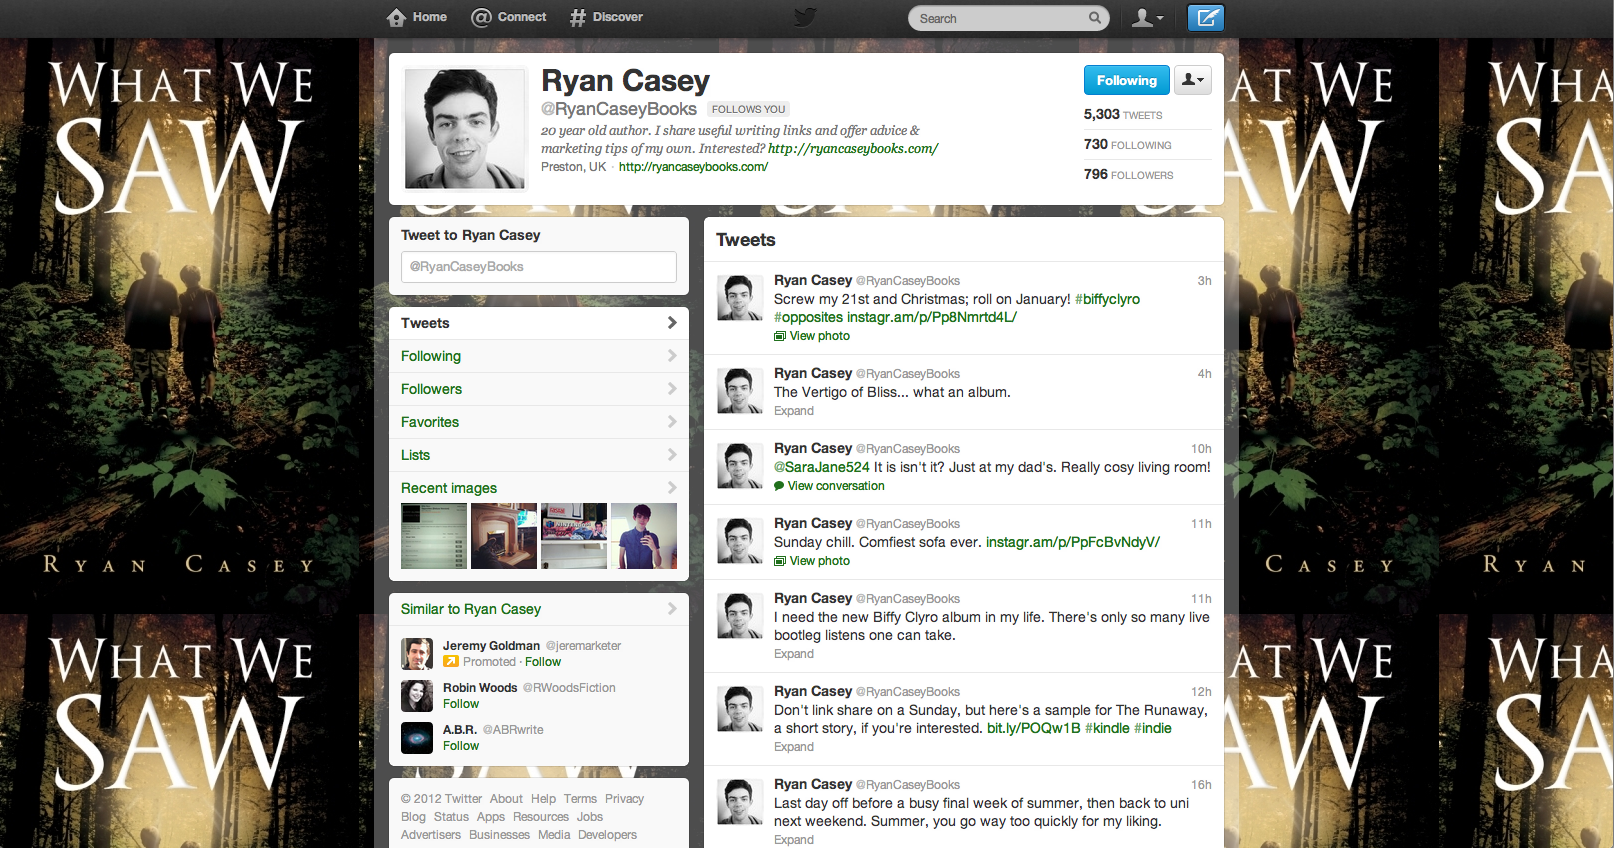Open the user actions dropdown beside Following
The height and width of the screenshot is (848, 1614).
point(1192,80)
